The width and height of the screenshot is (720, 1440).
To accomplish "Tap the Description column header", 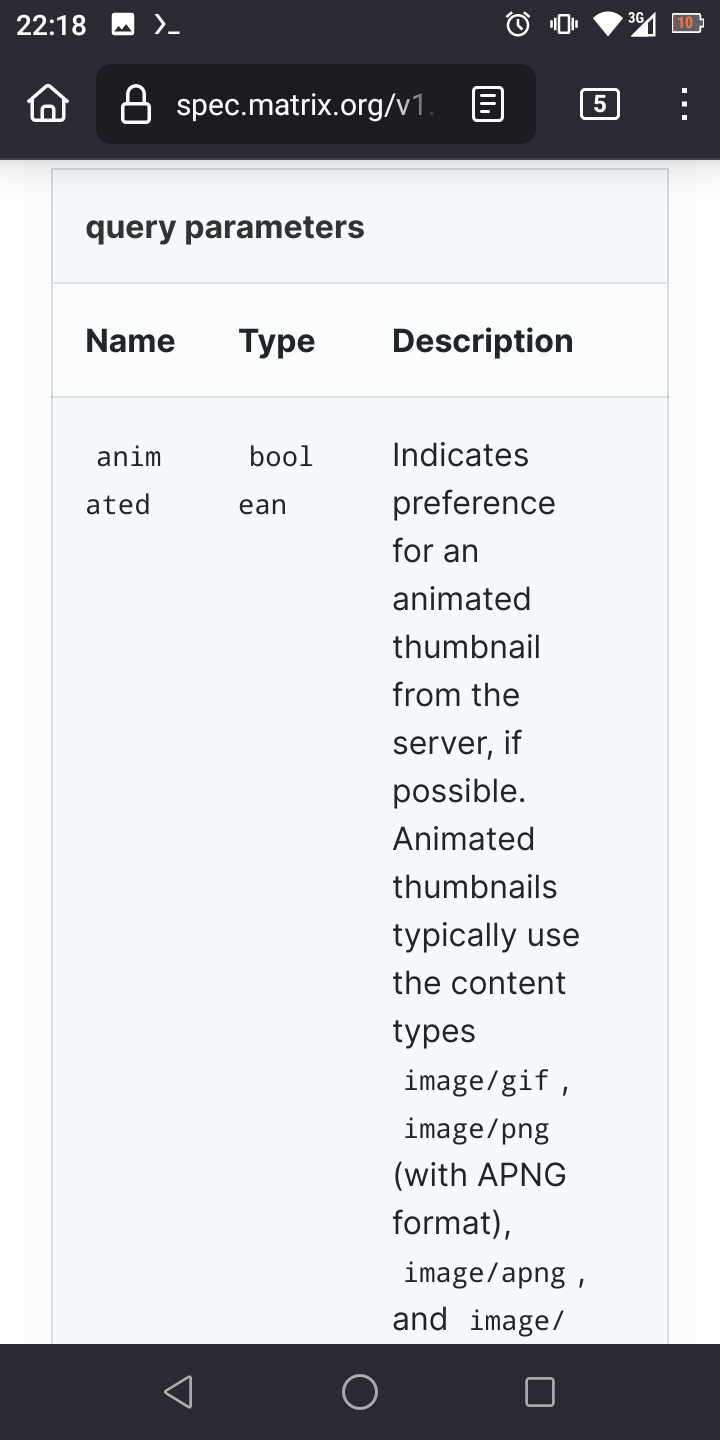I will coord(482,341).
